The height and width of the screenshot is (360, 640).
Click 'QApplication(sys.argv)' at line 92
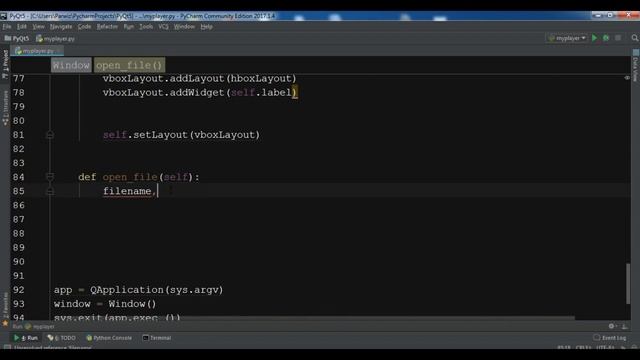(157, 290)
